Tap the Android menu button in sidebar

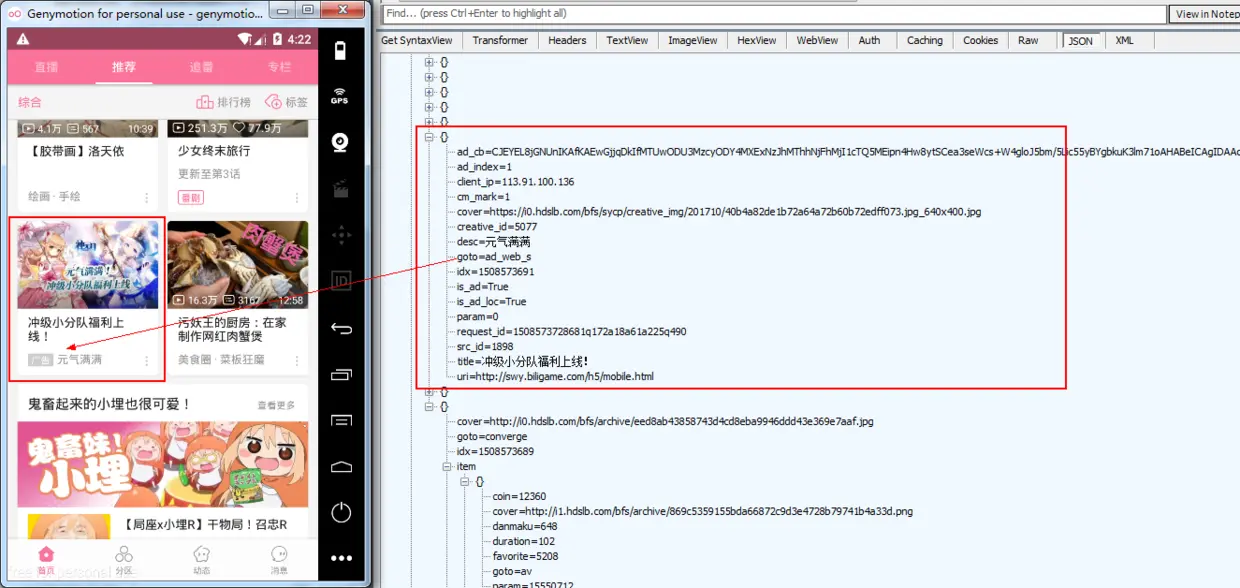pyautogui.click(x=341, y=420)
